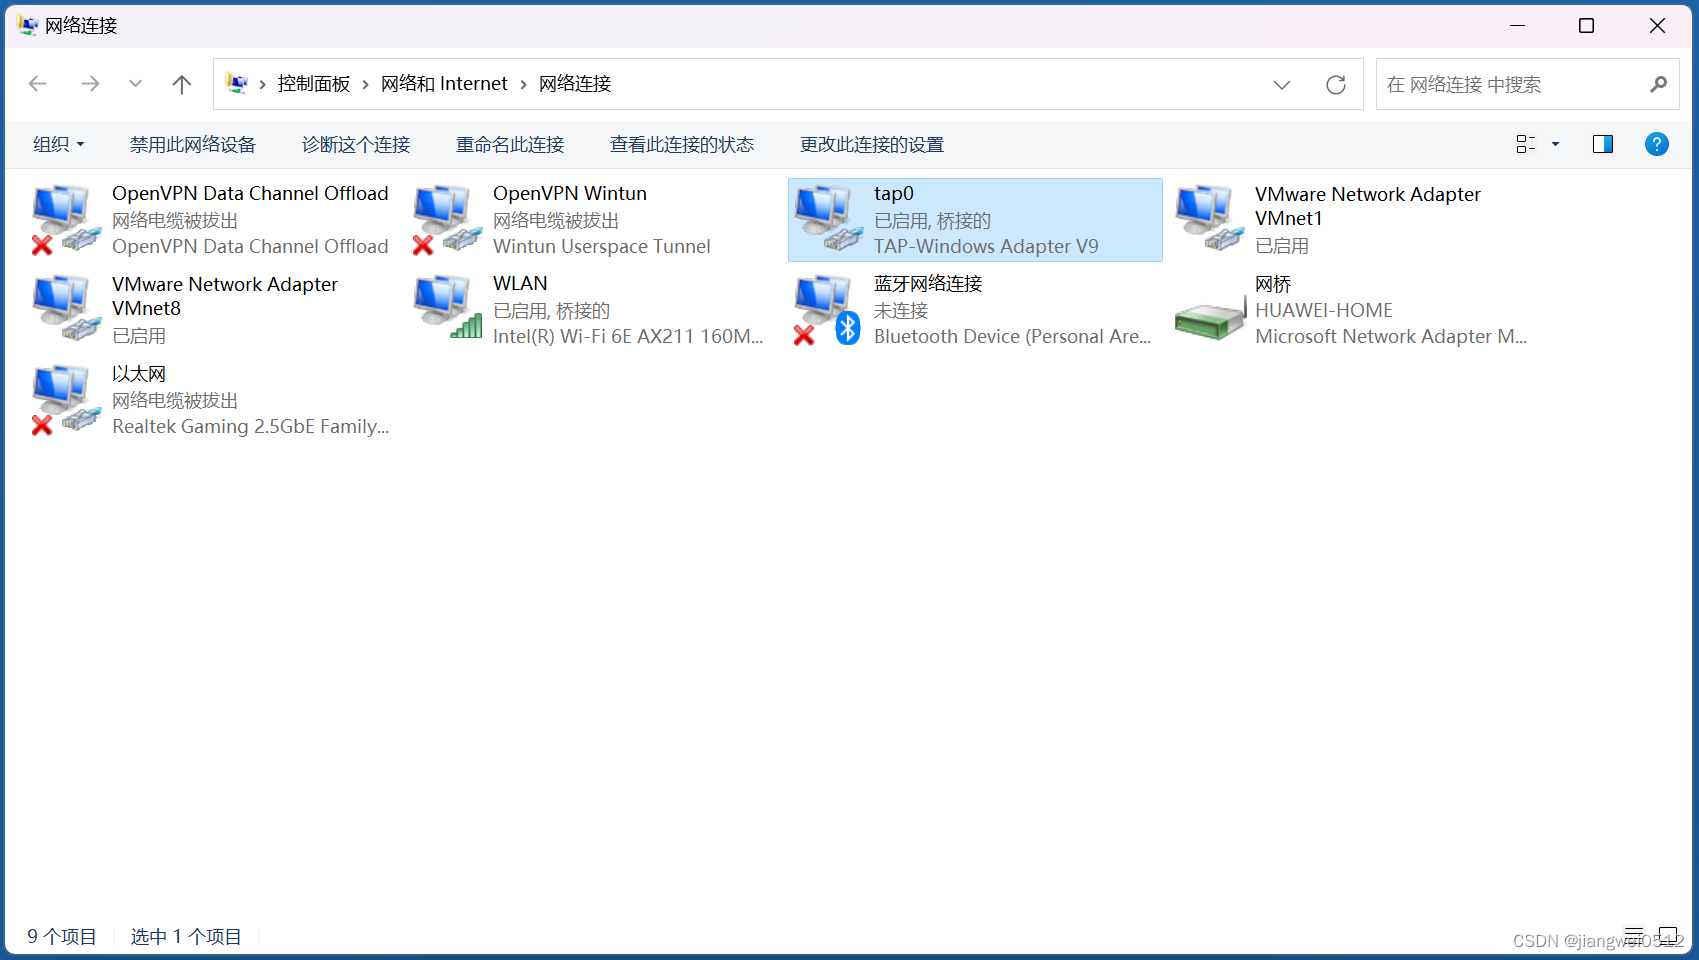Refresh the 网络连接 folder view
1699x960 pixels.
(1336, 85)
